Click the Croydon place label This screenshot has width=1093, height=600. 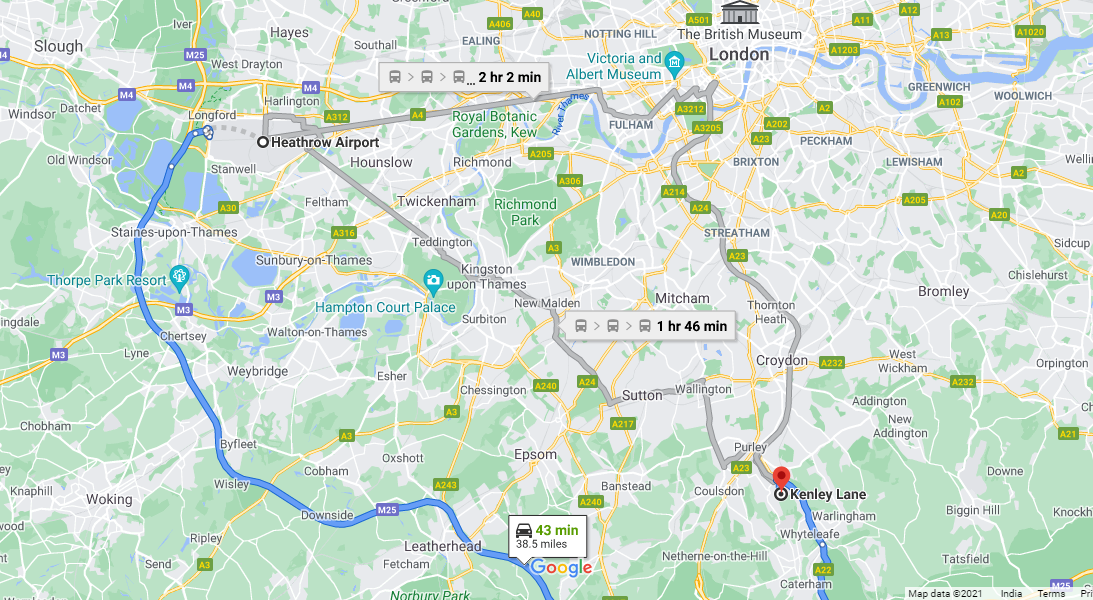pos(781,360)
